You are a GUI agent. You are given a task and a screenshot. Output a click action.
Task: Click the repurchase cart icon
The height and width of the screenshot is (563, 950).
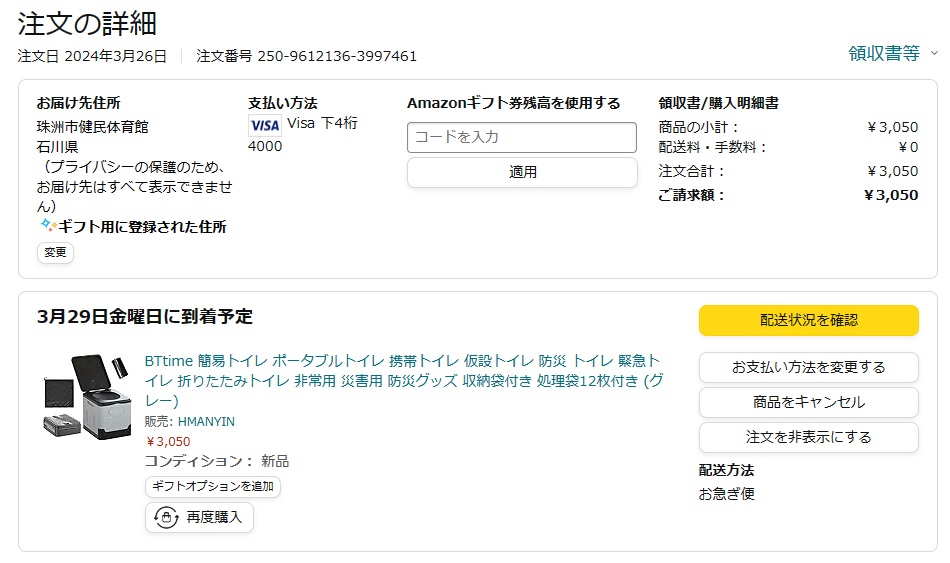[166, 517]
